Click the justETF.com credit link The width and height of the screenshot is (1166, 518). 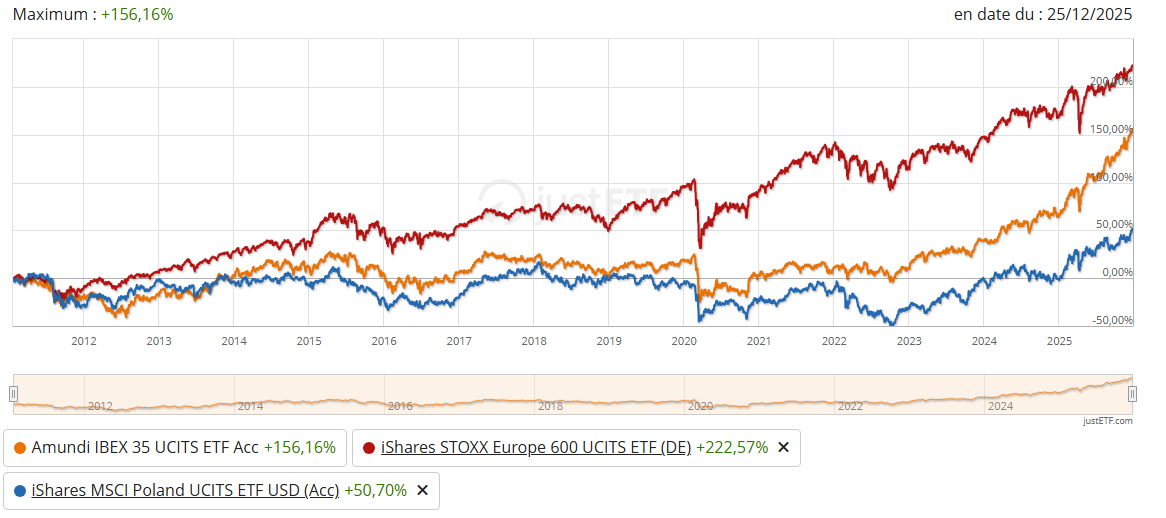(x=1108, y=421)
